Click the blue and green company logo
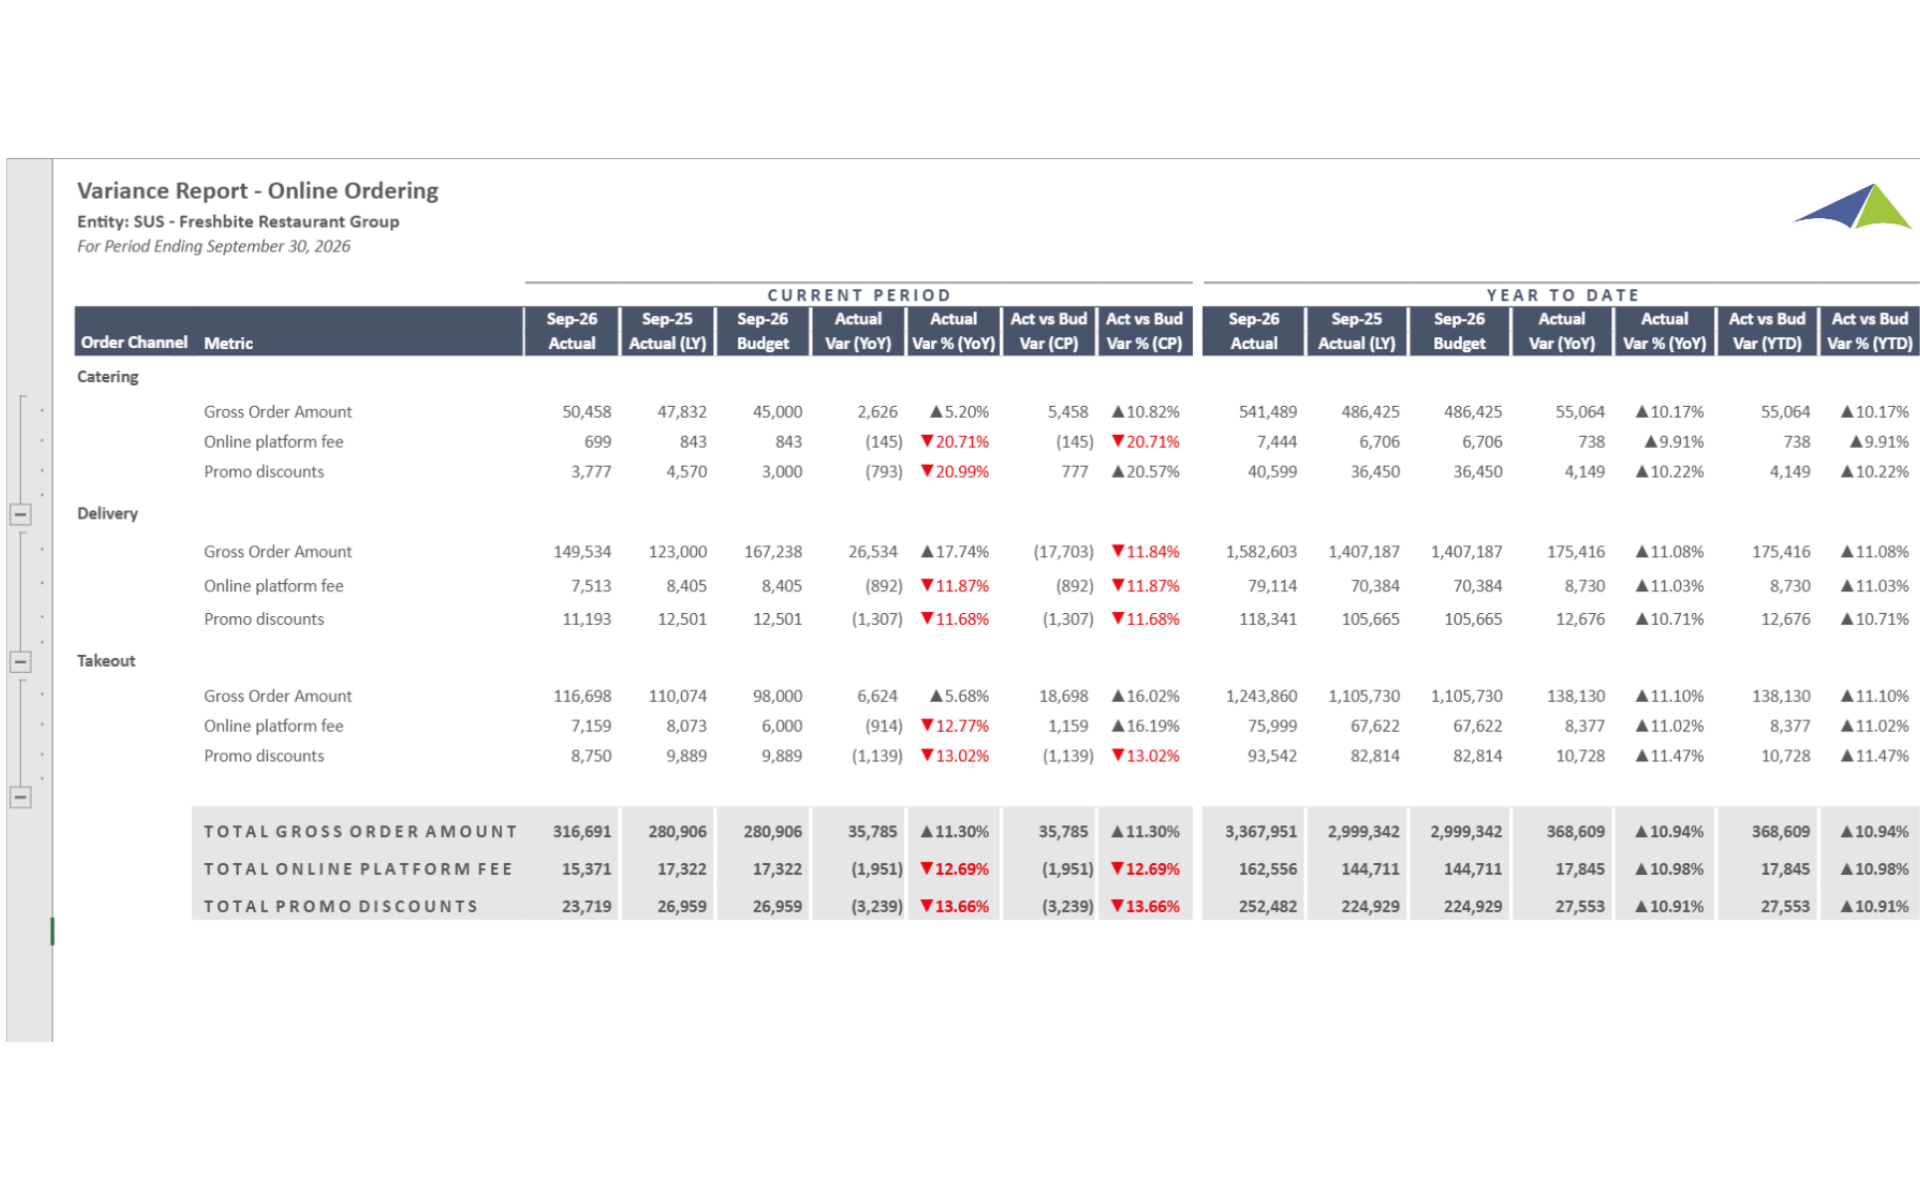This screenshot has width=1920, height=1200. pyautogui.click(x=1852, y=207)
